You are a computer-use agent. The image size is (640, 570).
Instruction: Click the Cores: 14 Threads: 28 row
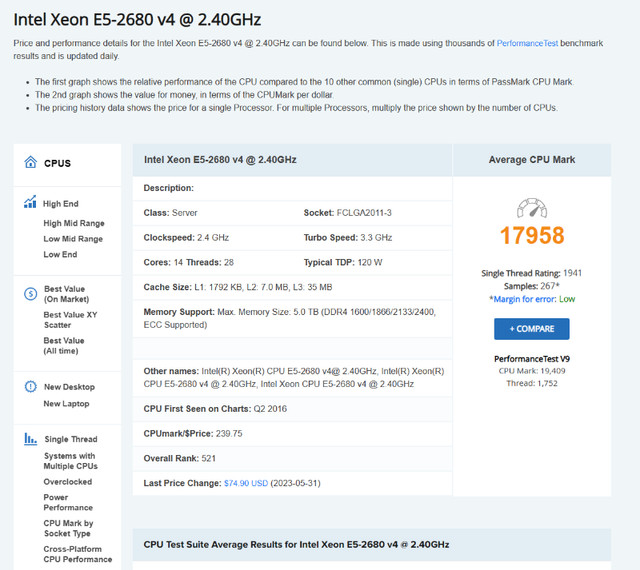(x=189, y=263)
